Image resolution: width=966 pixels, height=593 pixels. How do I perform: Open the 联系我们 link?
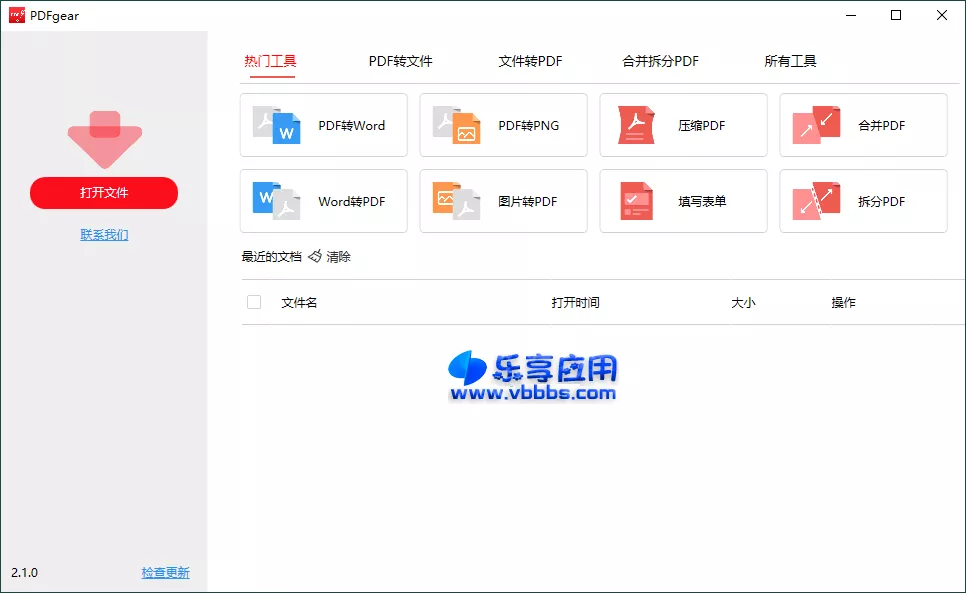104,233
